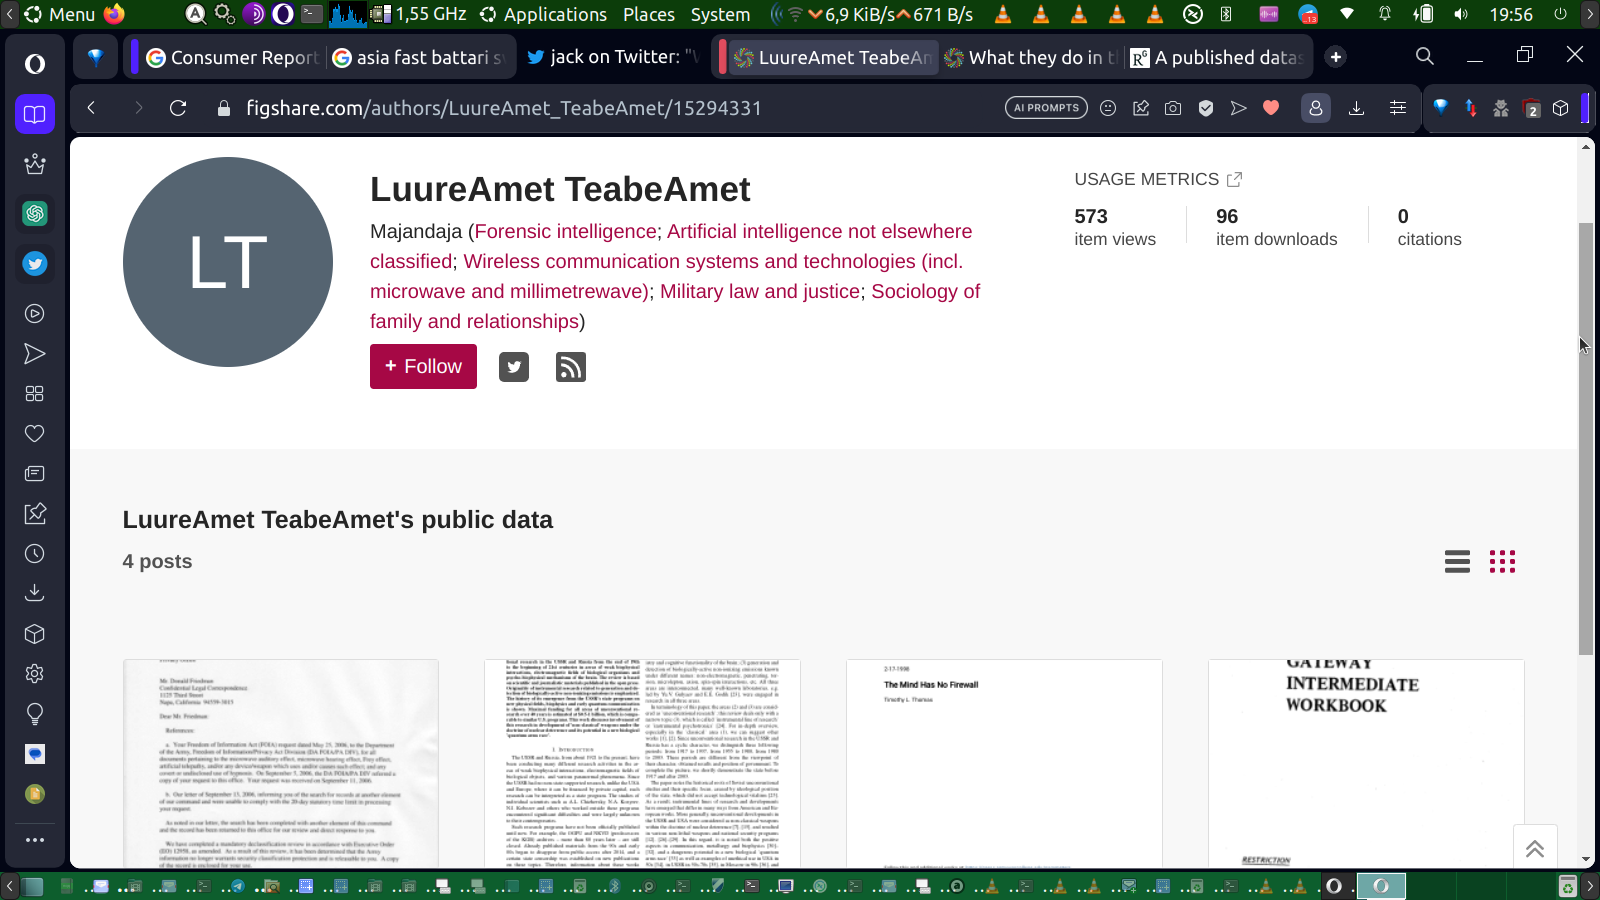
Task: Open the sidebar three-dots more menu
Action: (35, 840)
